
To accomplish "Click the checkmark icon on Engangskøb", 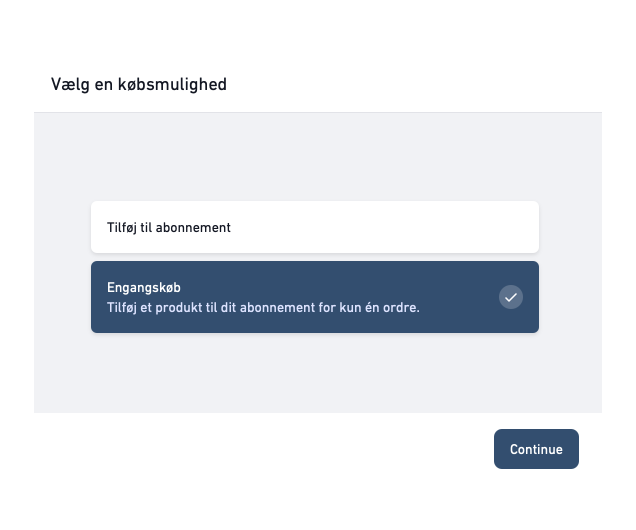I will pos(510,297).
